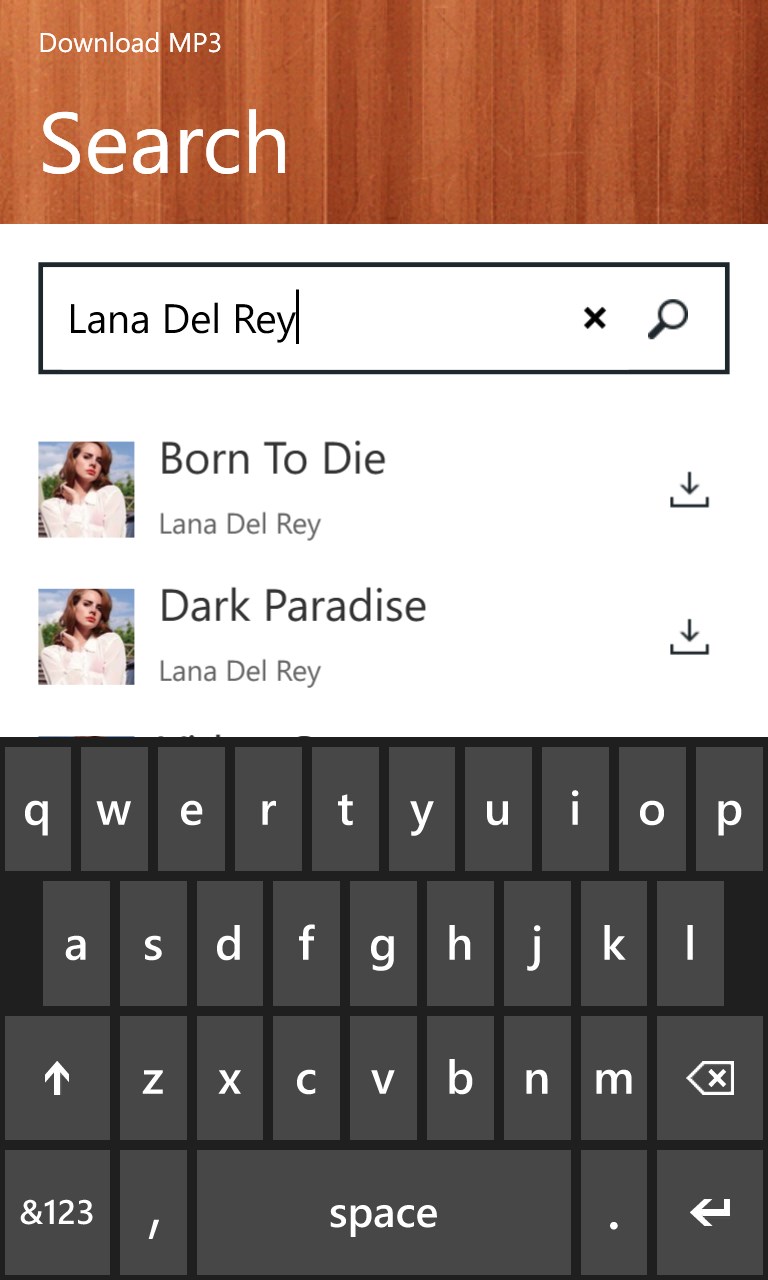Download the Born To Die song
768x1280 pixels.
point(689,490)
